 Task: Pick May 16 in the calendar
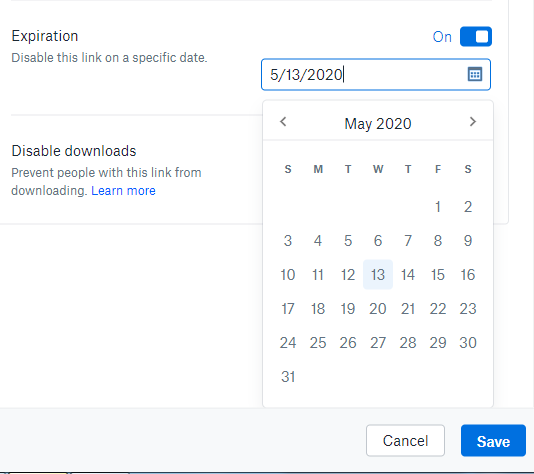[468, 275]
